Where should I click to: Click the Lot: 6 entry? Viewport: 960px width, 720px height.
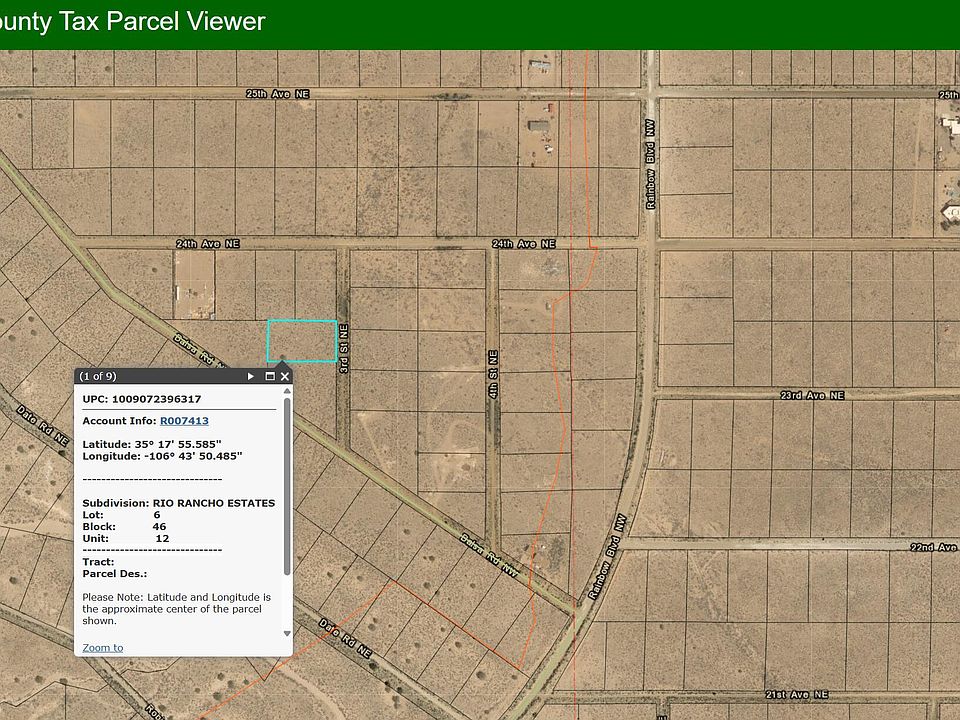pos(121,515)
